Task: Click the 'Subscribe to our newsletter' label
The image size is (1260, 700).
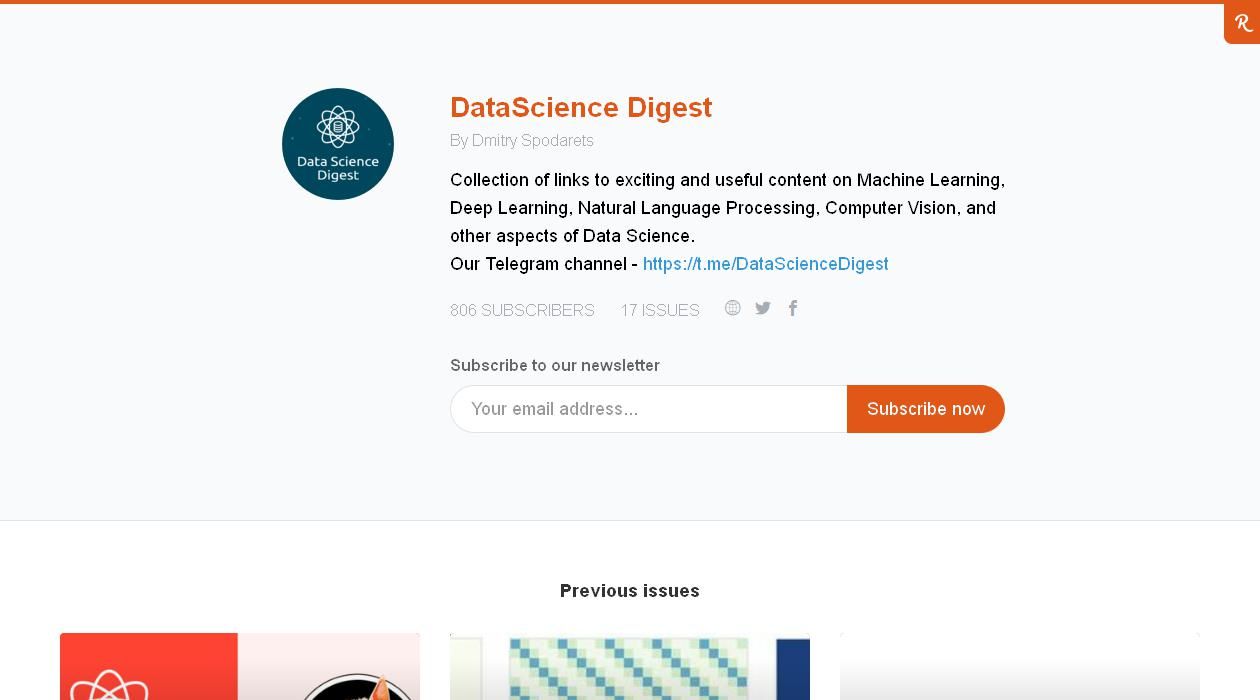Action: (555, 366)
